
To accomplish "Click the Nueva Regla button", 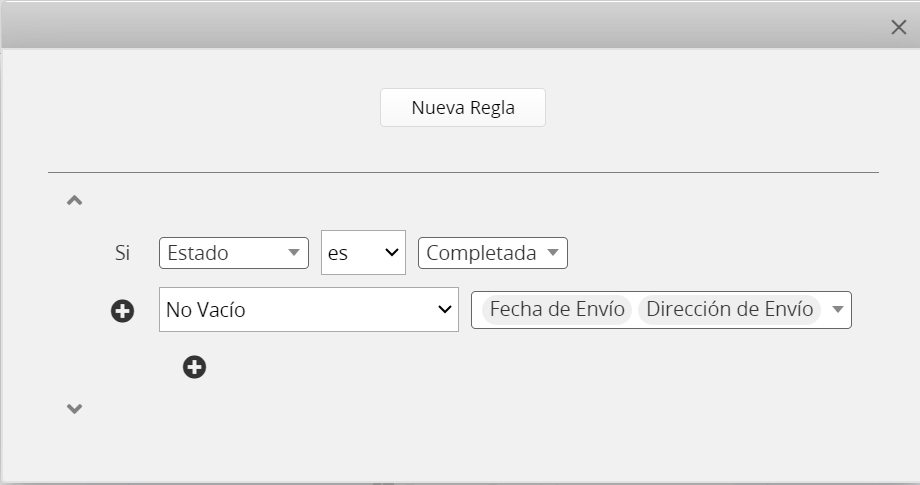I will 462,108.
